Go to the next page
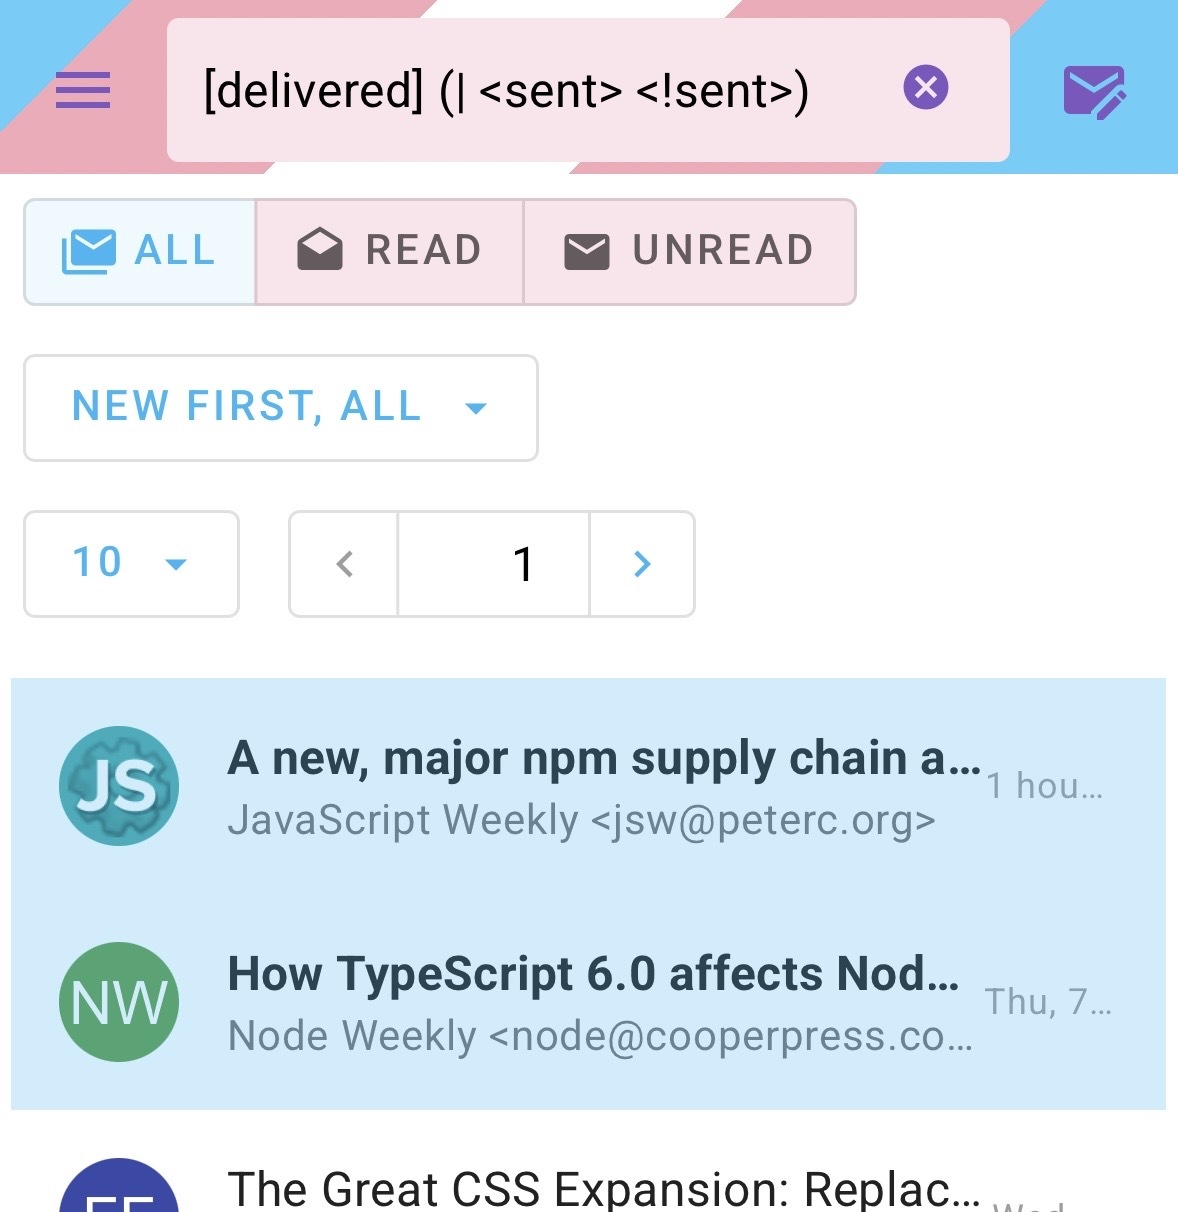 [642, 564]
